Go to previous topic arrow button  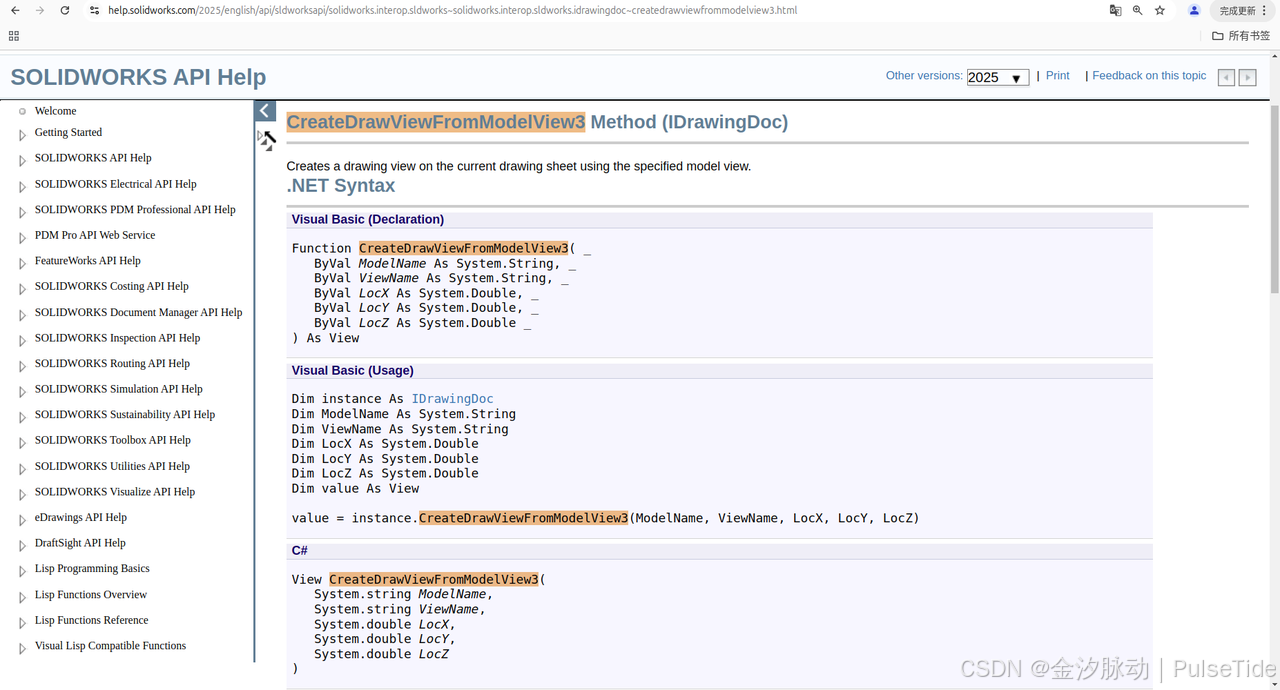(1226, 77)
